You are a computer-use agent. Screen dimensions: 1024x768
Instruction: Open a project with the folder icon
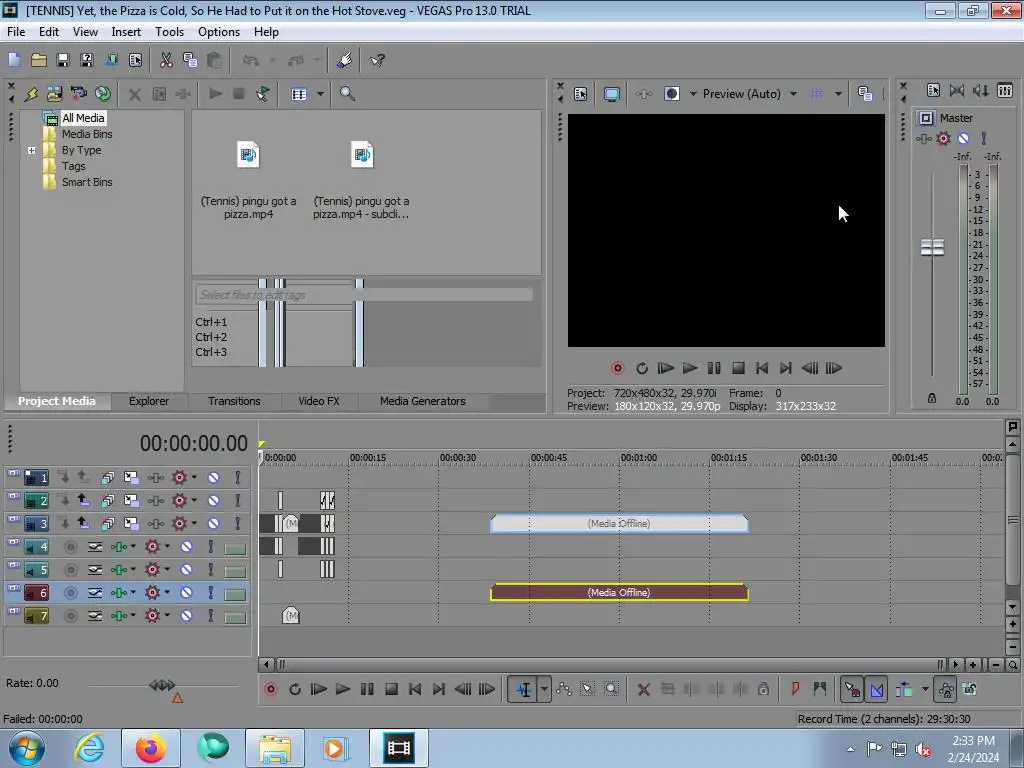39,60
